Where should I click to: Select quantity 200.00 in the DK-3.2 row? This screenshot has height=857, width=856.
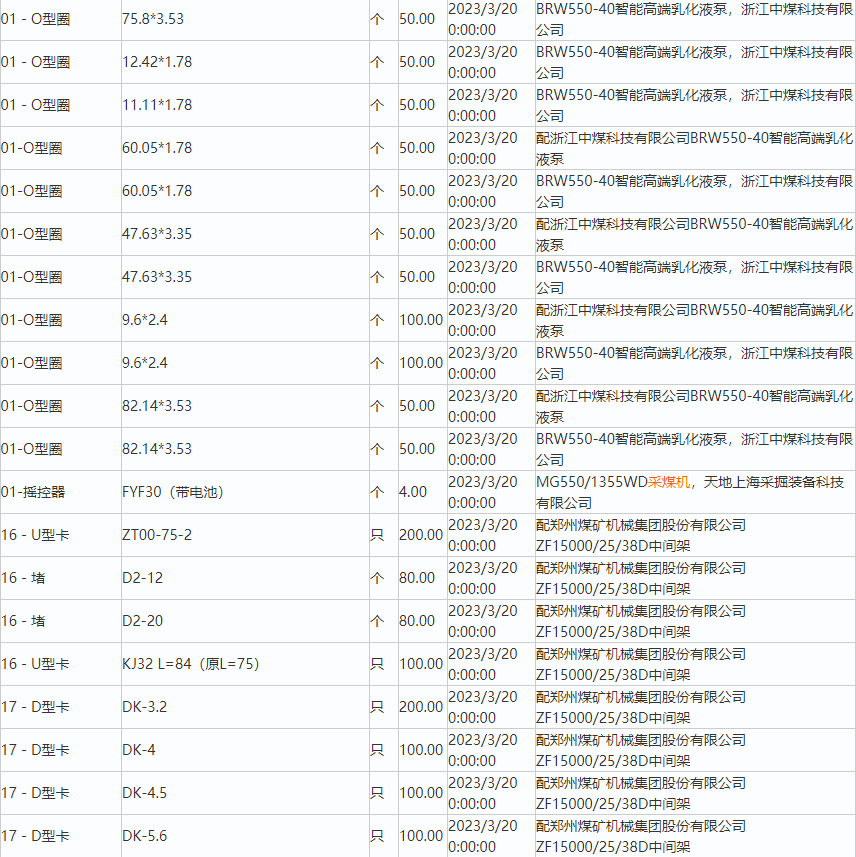tap(422, 707)
